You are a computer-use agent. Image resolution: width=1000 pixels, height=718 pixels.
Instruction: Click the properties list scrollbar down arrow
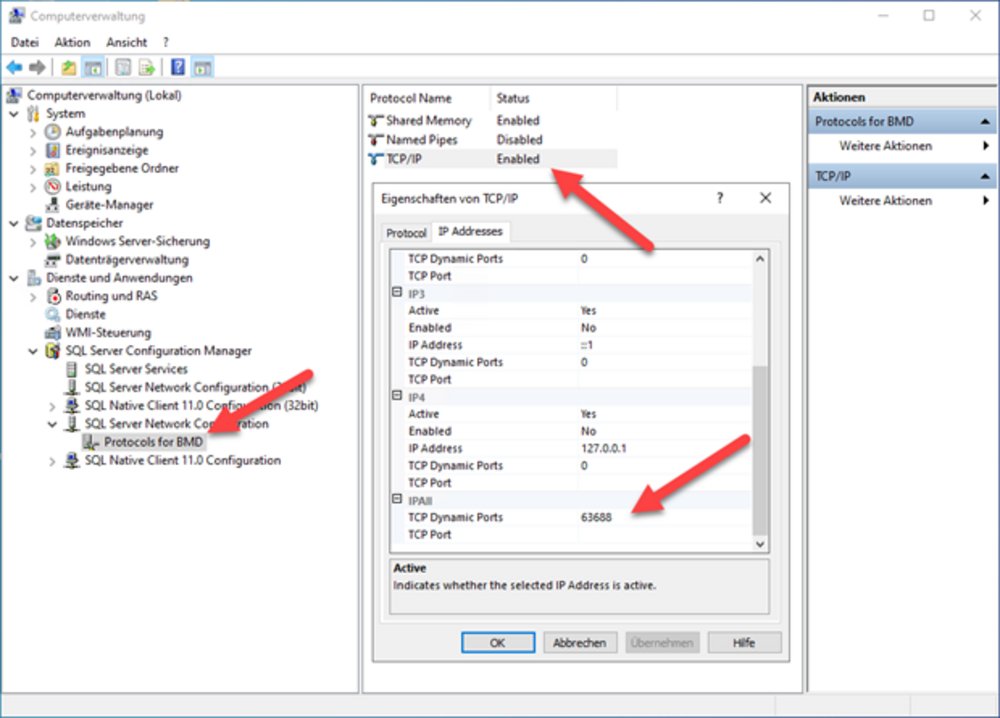pyautogui.click(x=760, y=544)
